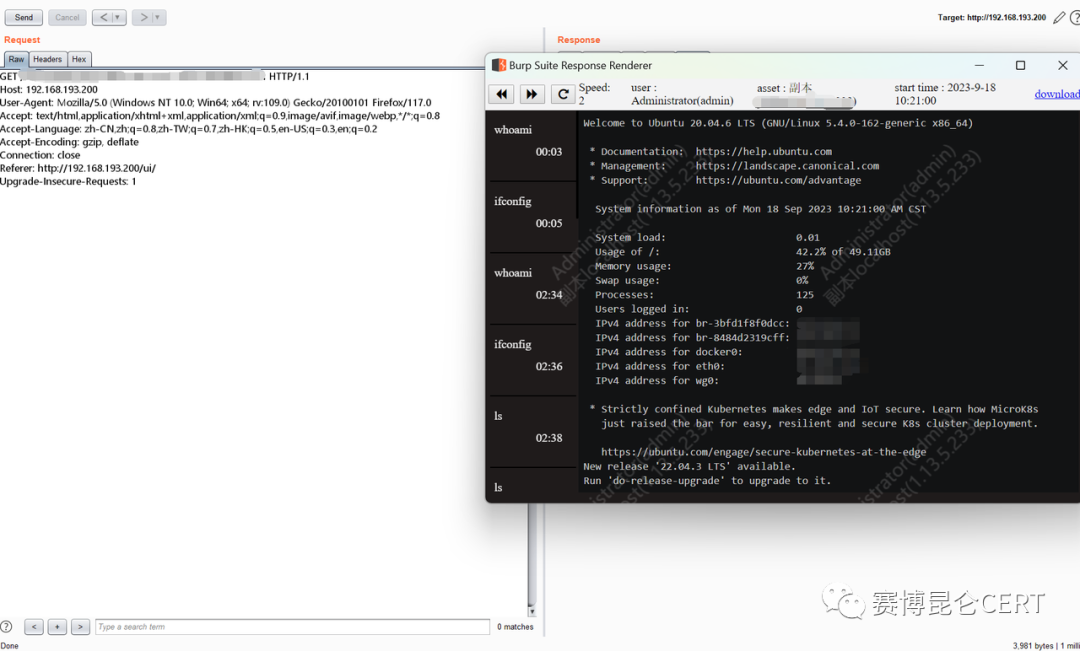Click the Connection: close header line
The width and height of the screenshot is (1080, 651).
40,155
